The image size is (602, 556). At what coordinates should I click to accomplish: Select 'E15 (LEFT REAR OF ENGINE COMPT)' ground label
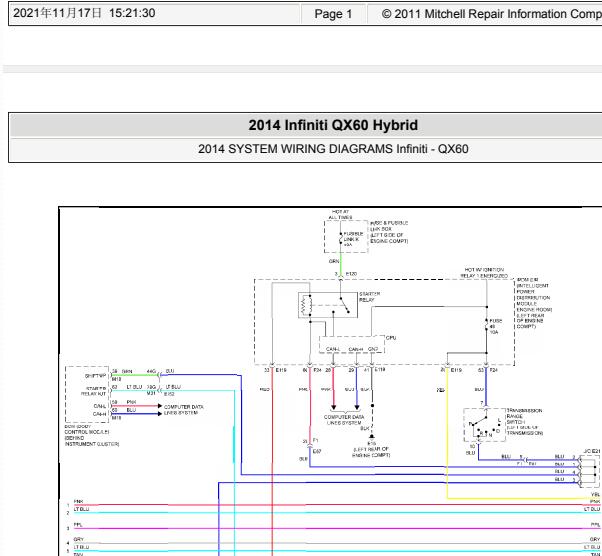(371, 449)
